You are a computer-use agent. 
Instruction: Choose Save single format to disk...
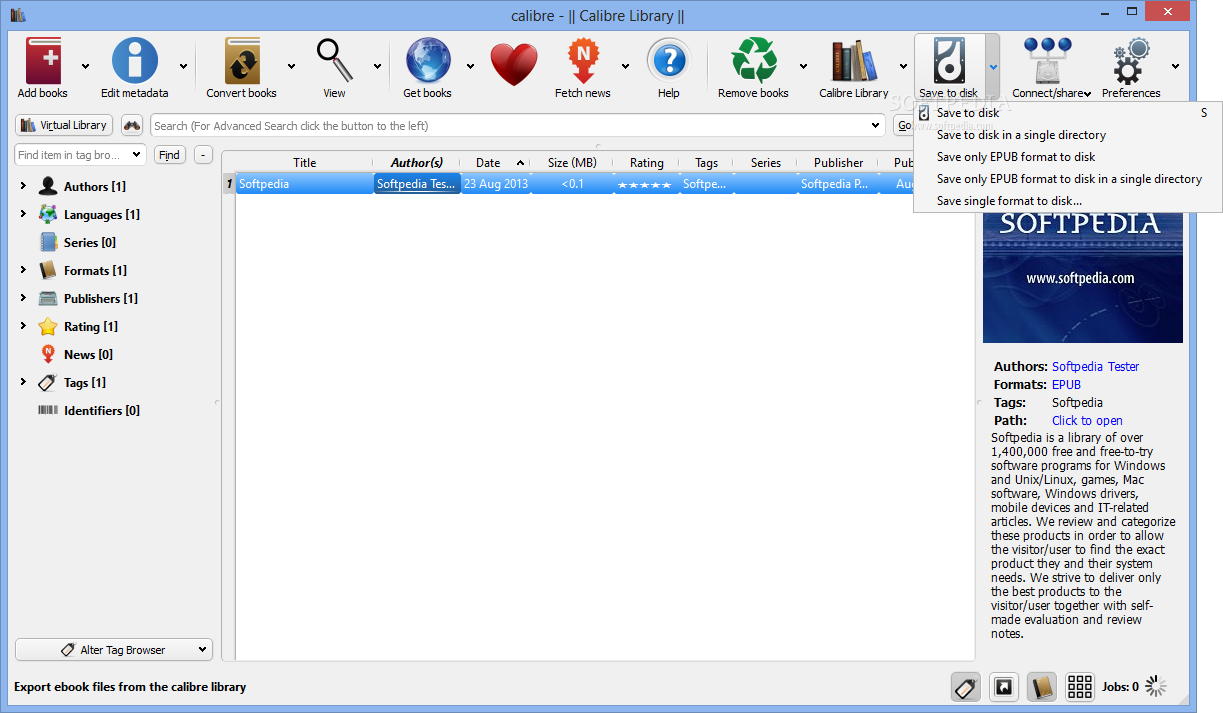pyautogui.click(x=1067, y=201)
